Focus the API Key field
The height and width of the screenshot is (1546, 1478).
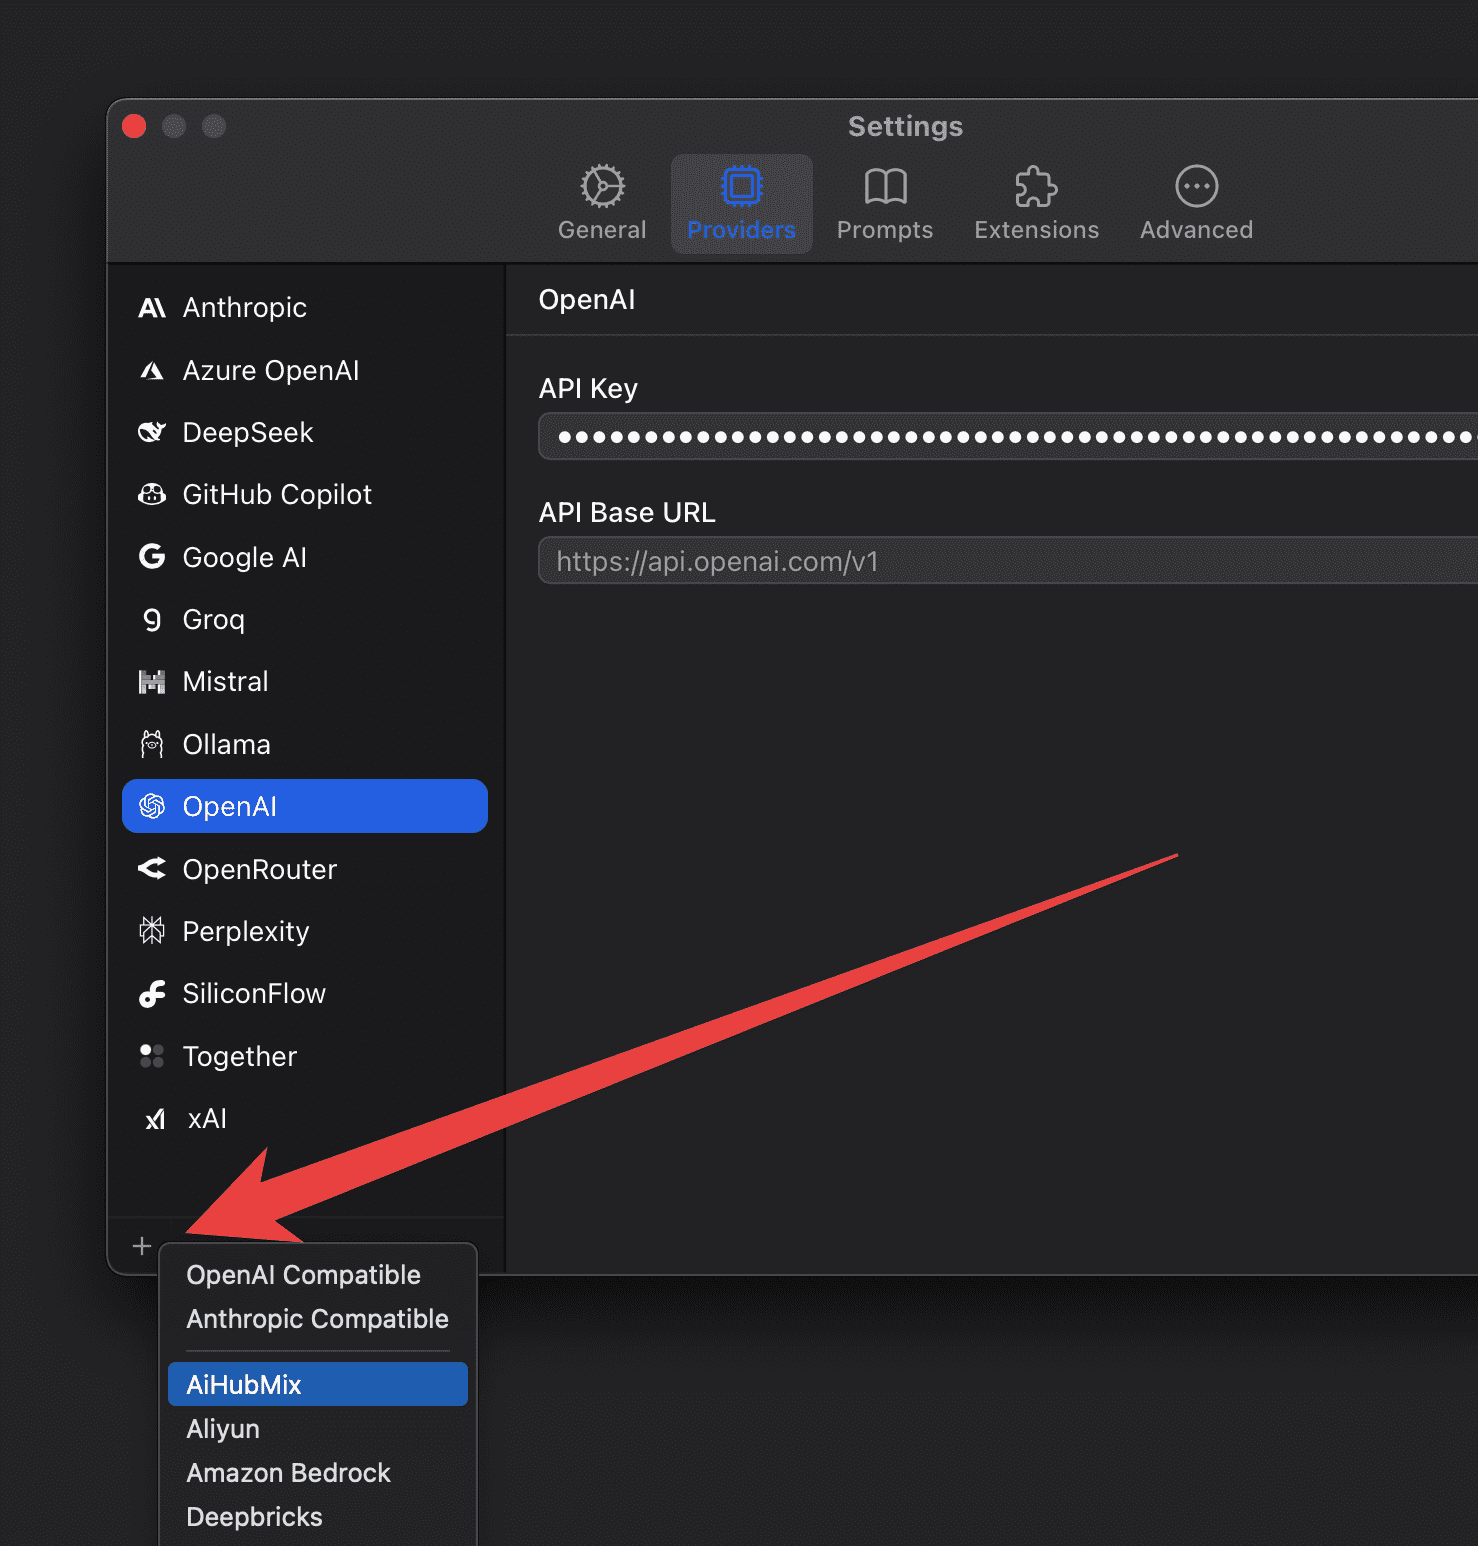(1008, 437)
